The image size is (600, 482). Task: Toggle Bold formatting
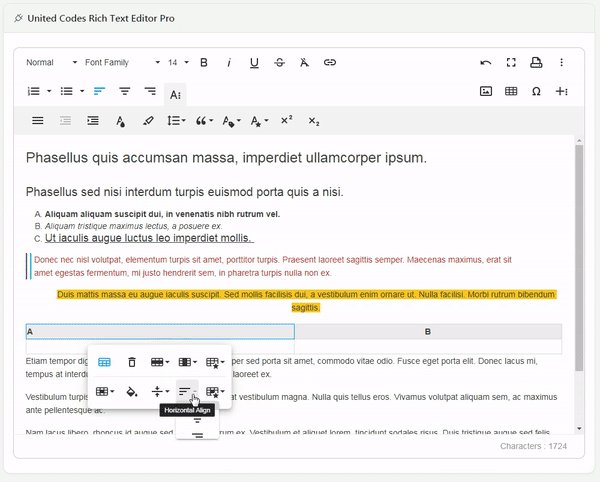(204, 62)
